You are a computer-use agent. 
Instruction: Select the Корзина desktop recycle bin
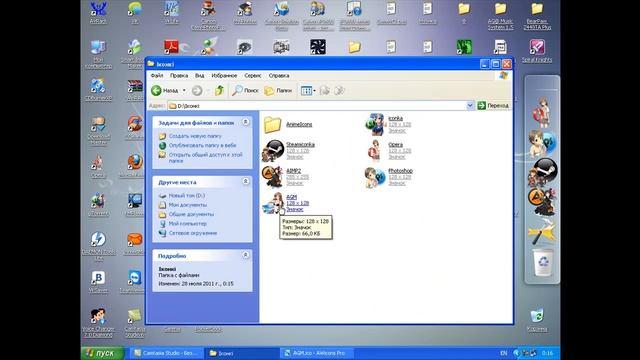tap(537, 320)
